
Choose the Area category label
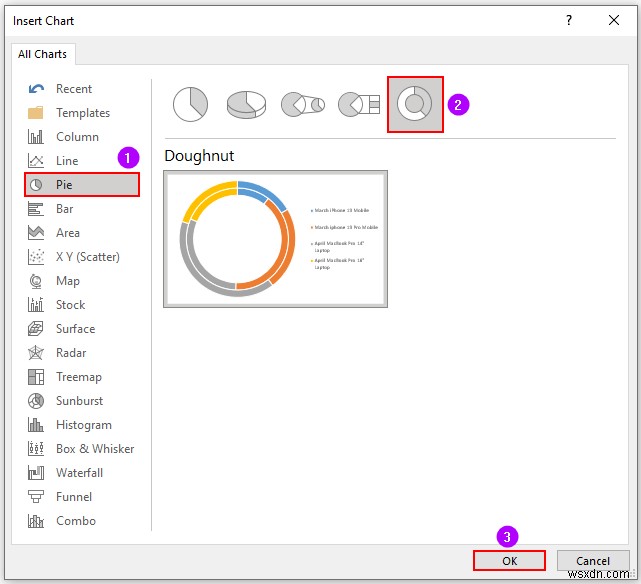pos(68,233)
